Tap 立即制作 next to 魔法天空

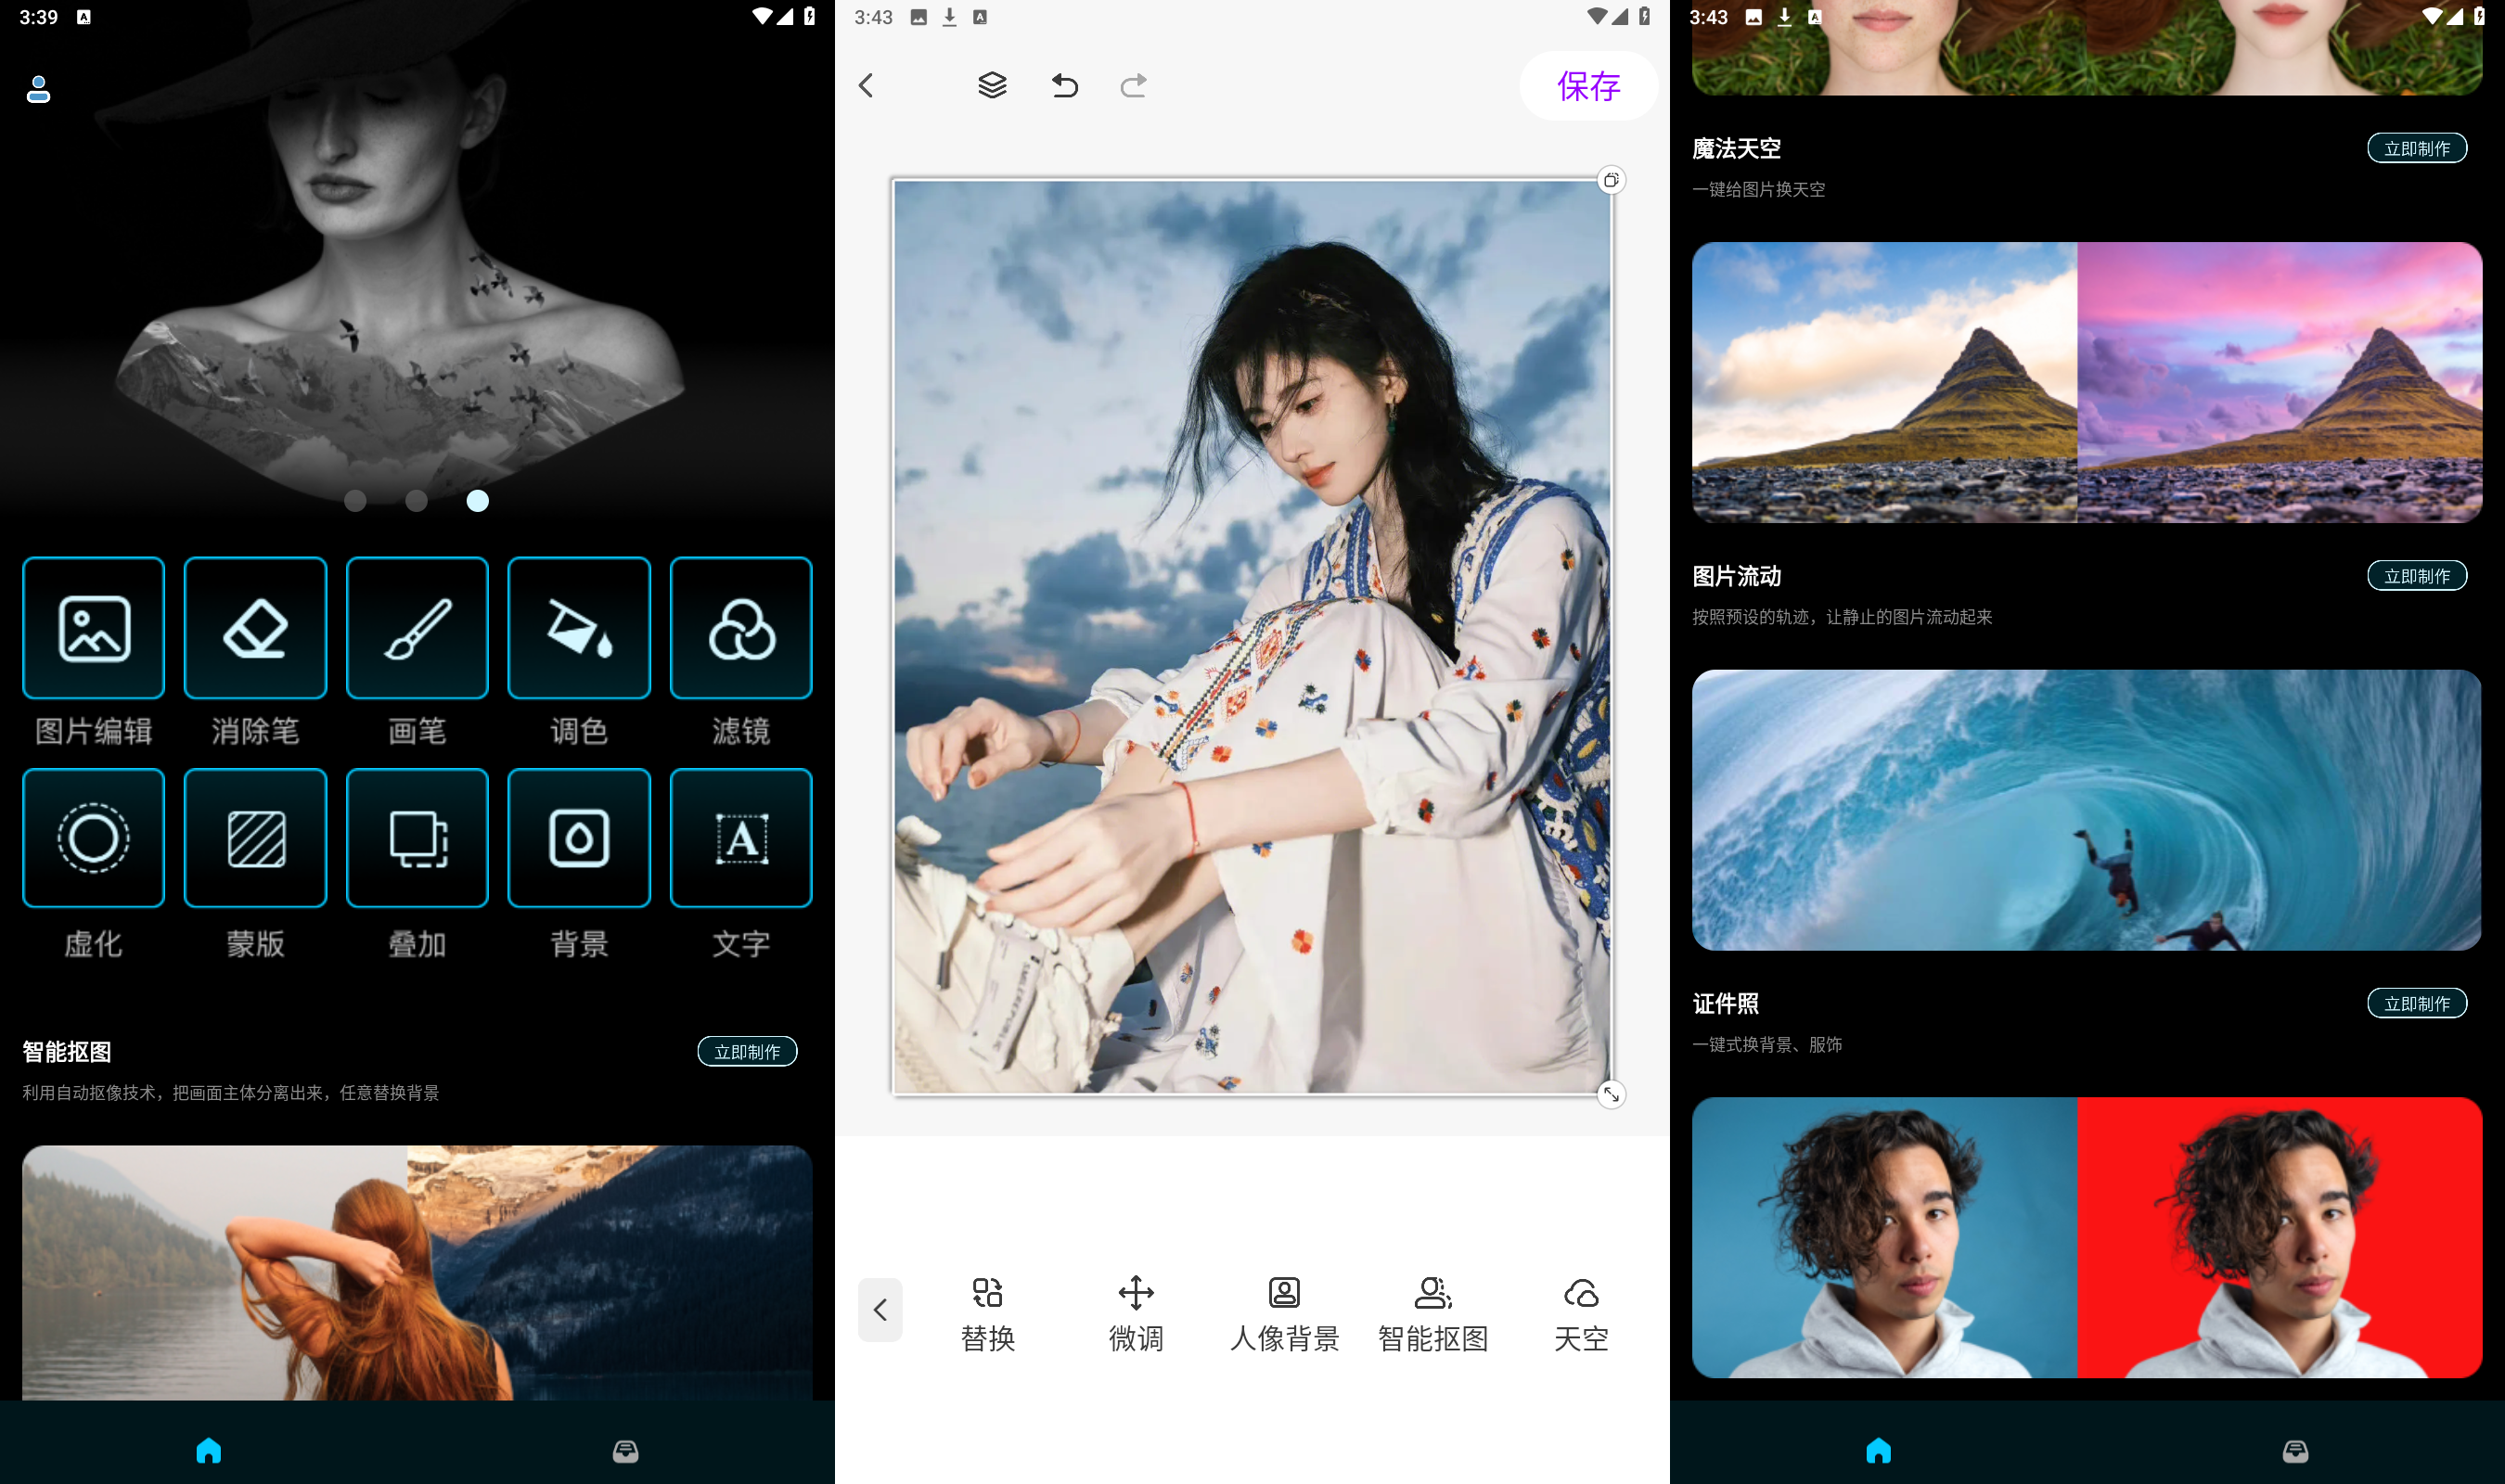click(x=2417, y=148)
